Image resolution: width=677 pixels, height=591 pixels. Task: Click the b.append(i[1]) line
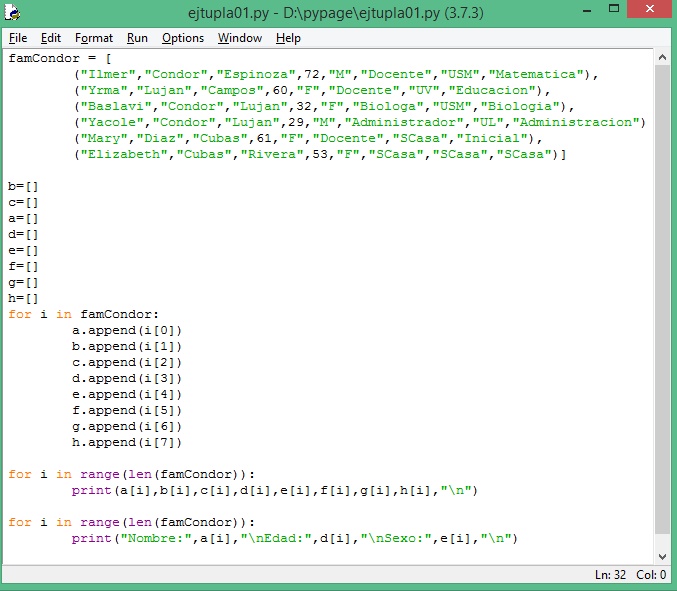127,346
